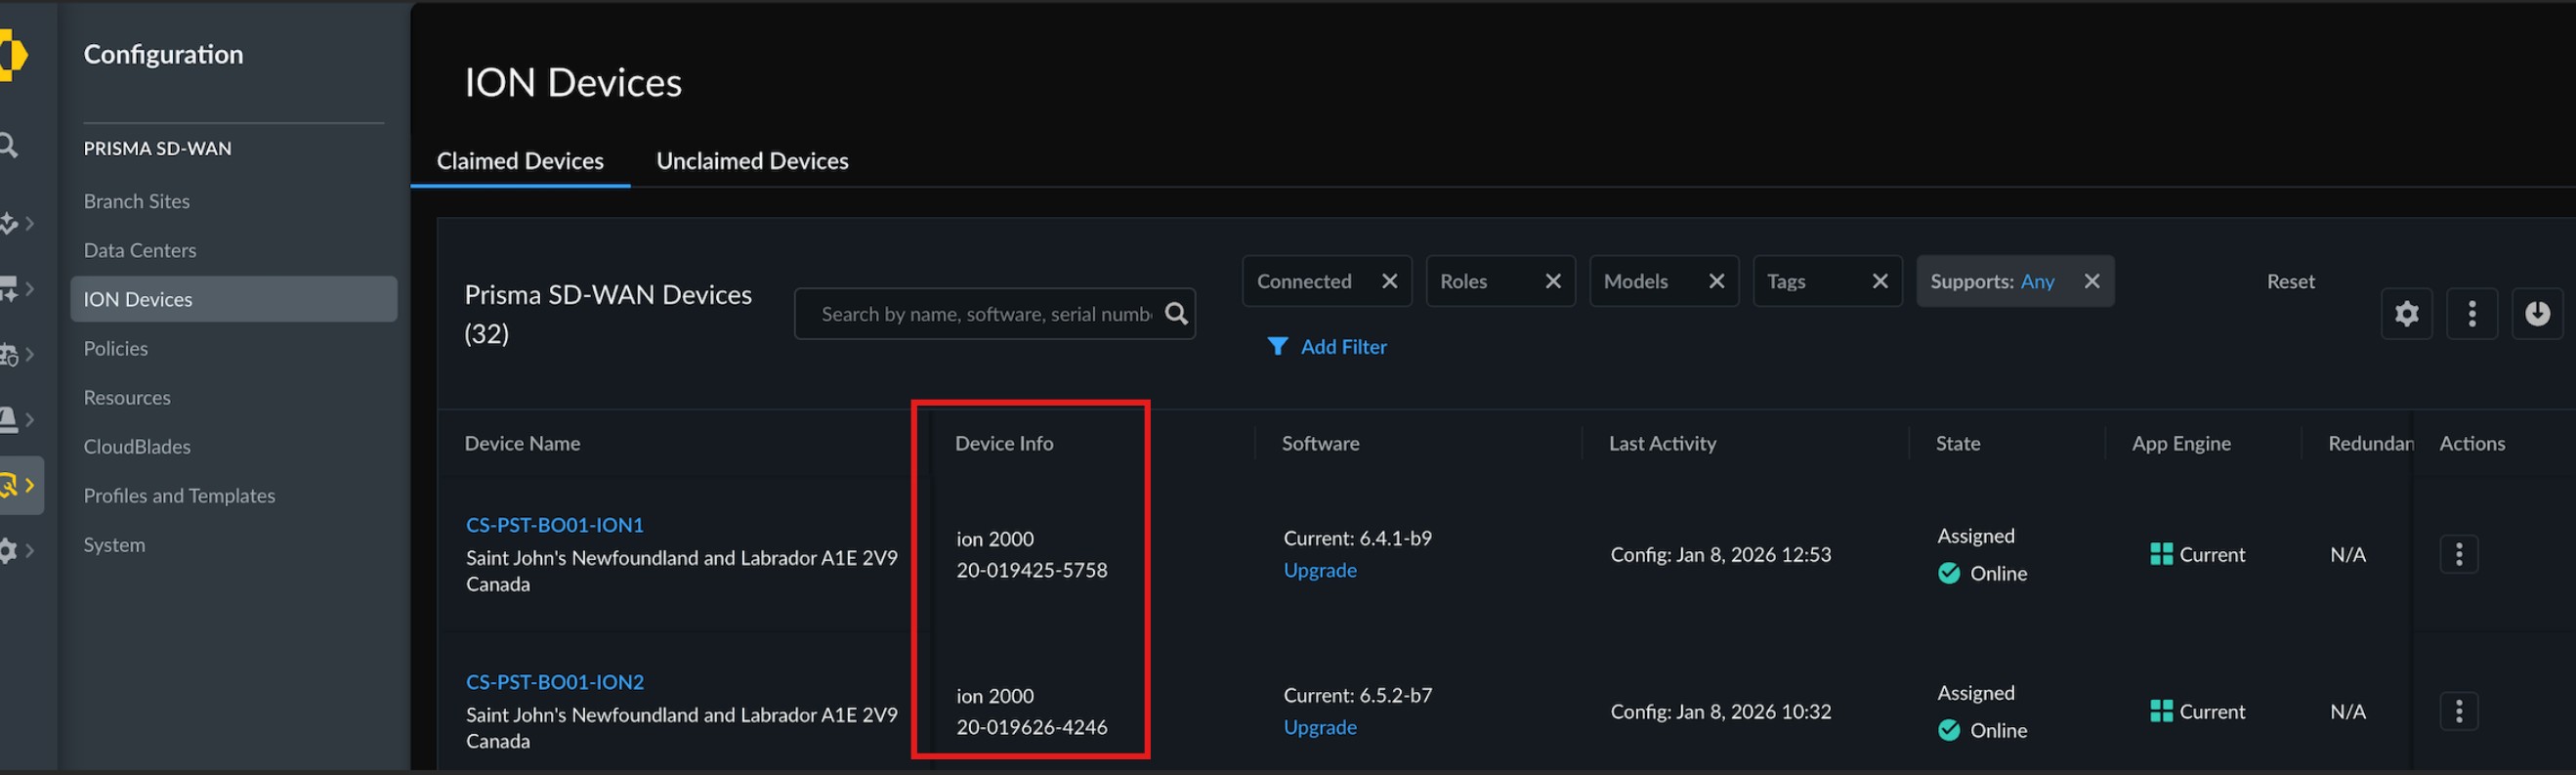
Task: Open Resources in the sidebar
Action: [x=127, y=397]
